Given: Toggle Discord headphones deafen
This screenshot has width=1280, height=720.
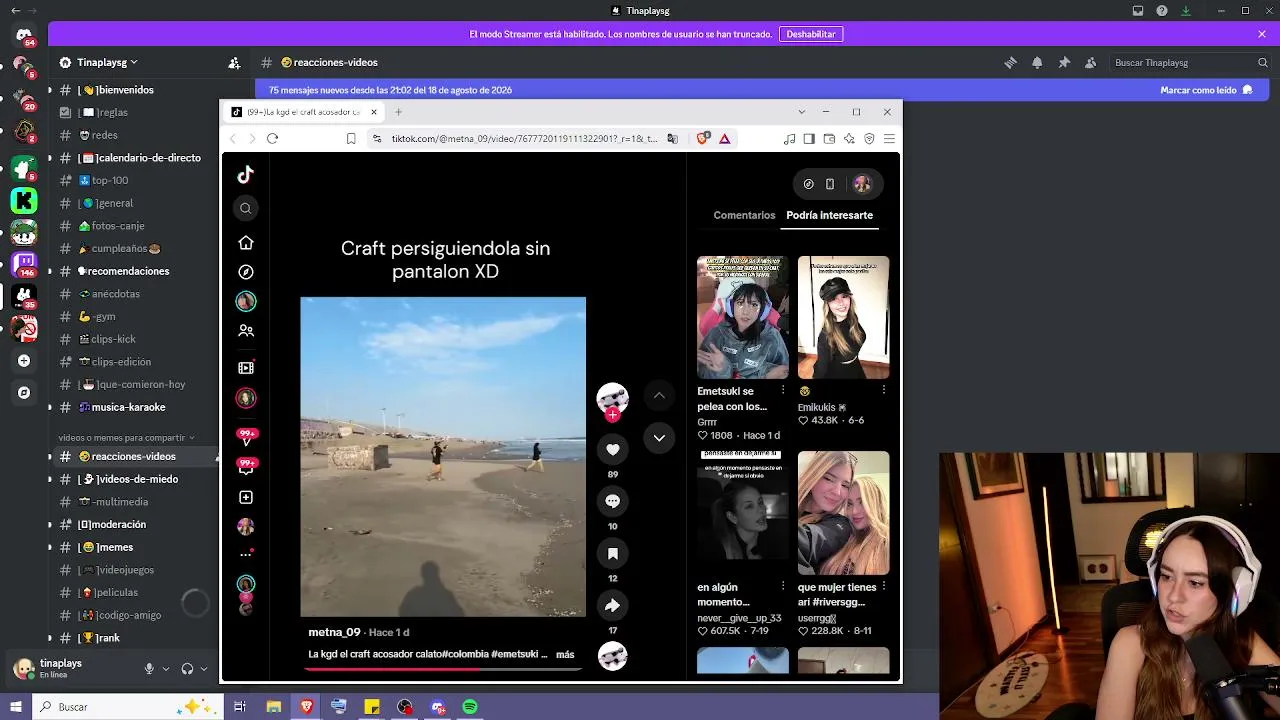Looking at the screenshot, I should pyautogui.click(x=187, y=669).
